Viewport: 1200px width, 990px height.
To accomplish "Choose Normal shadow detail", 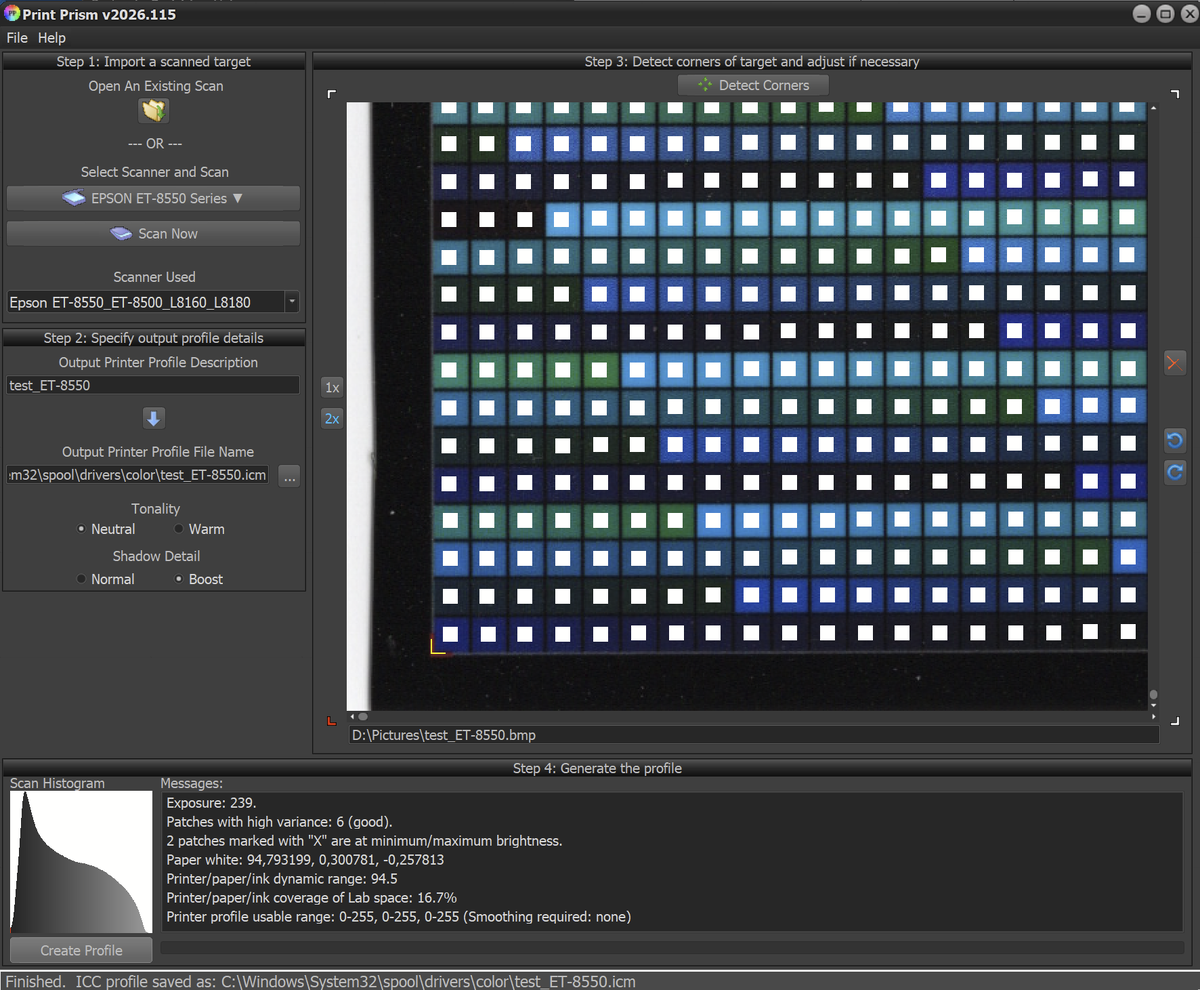I will click(81, 579).
